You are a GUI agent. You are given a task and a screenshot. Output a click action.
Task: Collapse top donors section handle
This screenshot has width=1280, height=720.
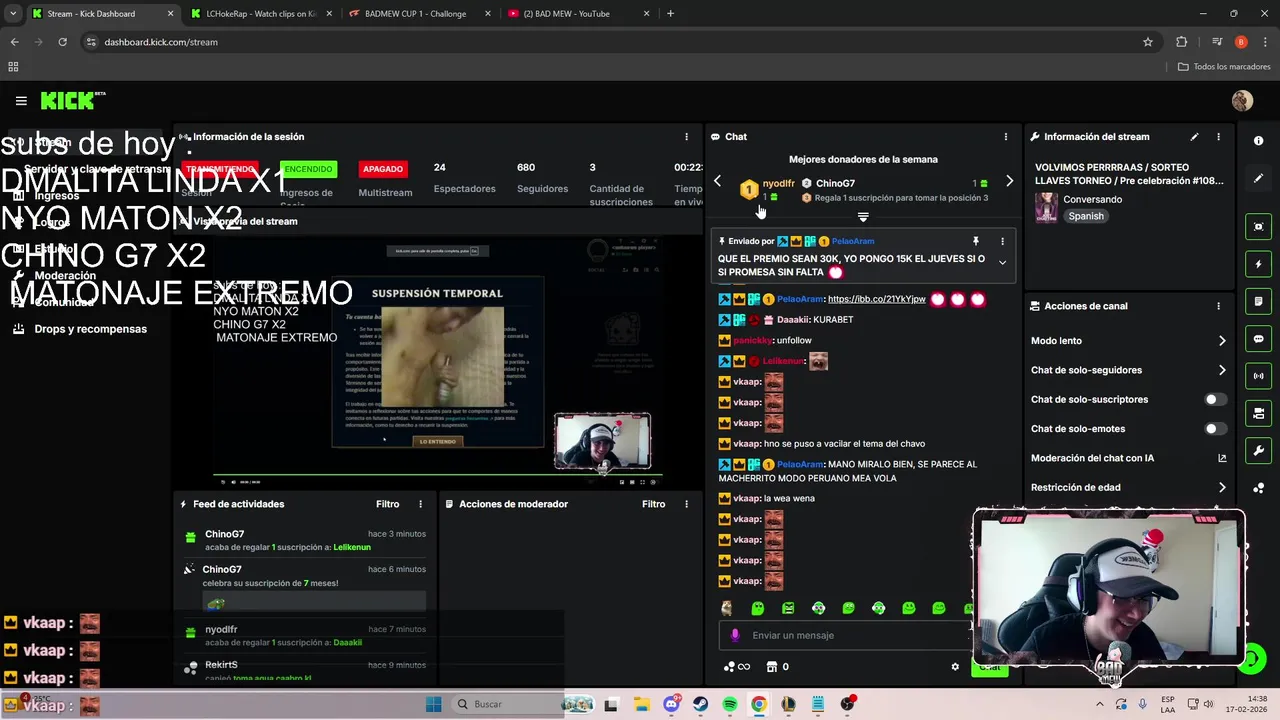[x=863, y=217]
